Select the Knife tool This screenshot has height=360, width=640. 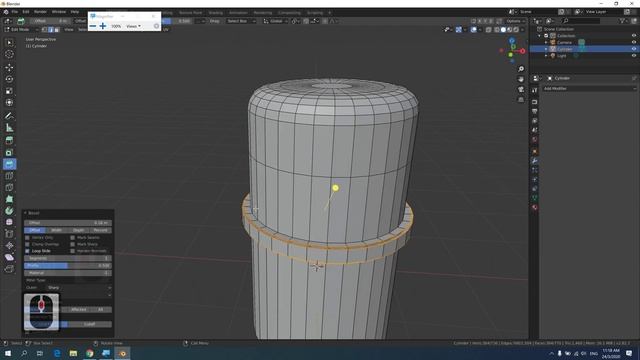9,188
